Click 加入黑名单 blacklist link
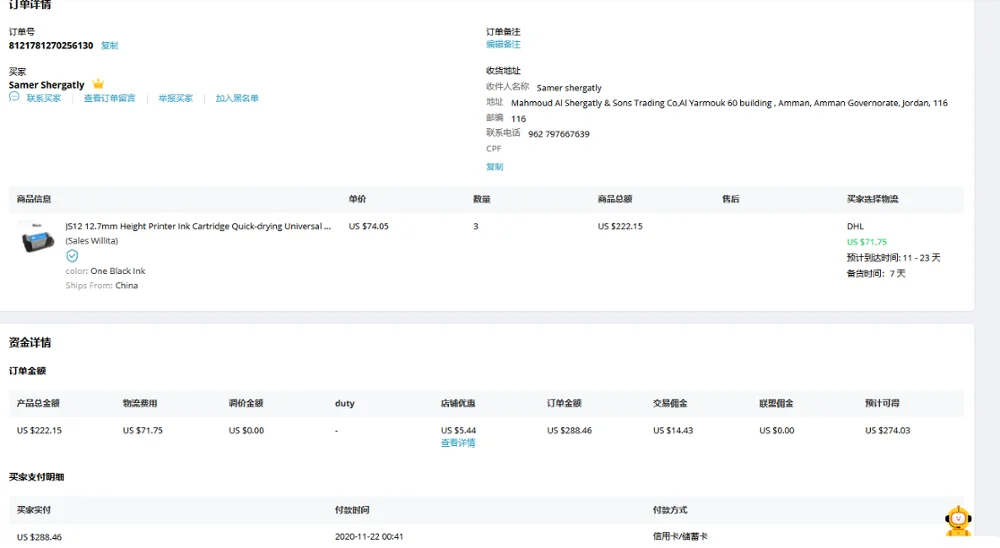The height and width of the screenshot is (548, 1000). point(237,98)
